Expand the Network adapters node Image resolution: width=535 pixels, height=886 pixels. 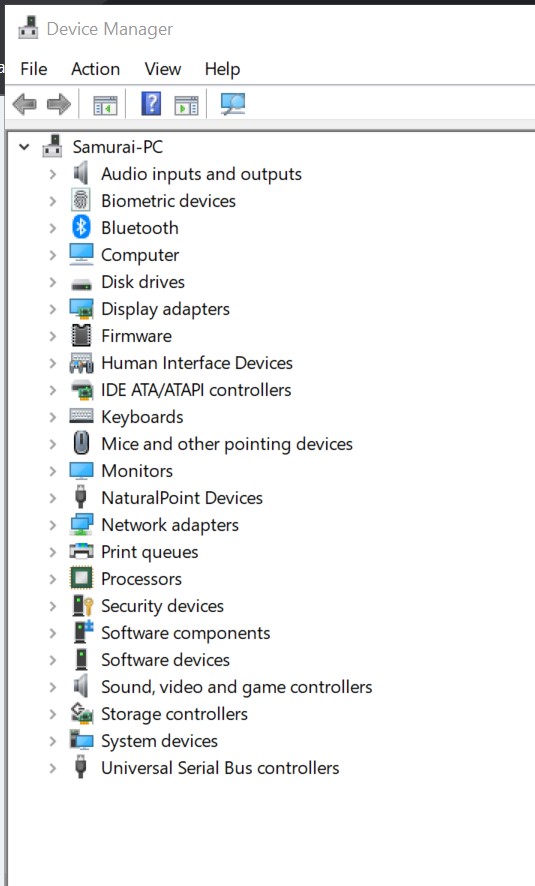(x=53, y=525)
